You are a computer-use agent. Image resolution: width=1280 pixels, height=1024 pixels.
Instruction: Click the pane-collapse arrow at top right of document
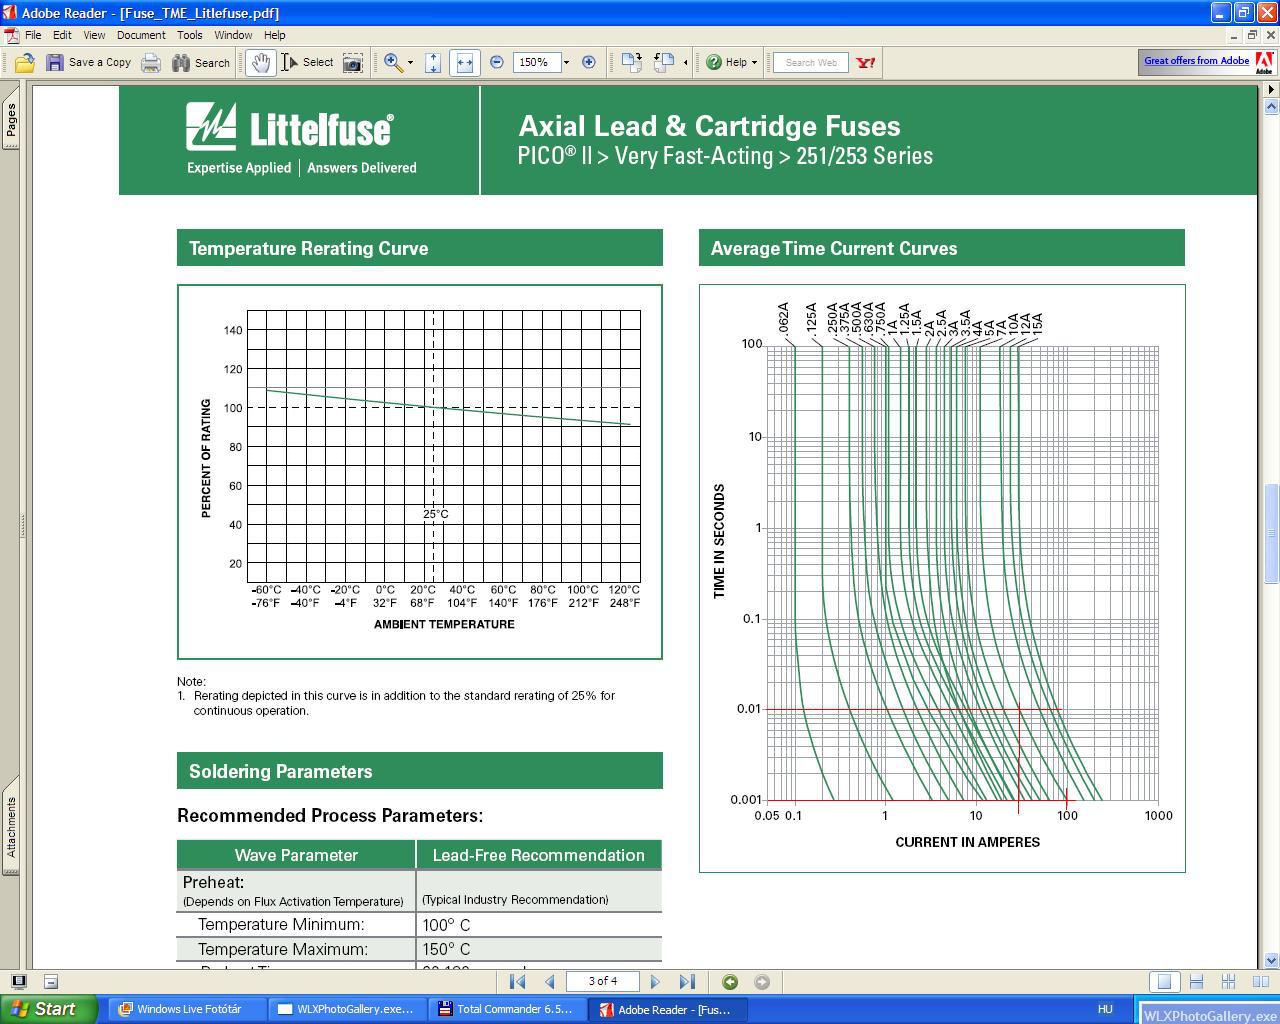point(1271,90)
